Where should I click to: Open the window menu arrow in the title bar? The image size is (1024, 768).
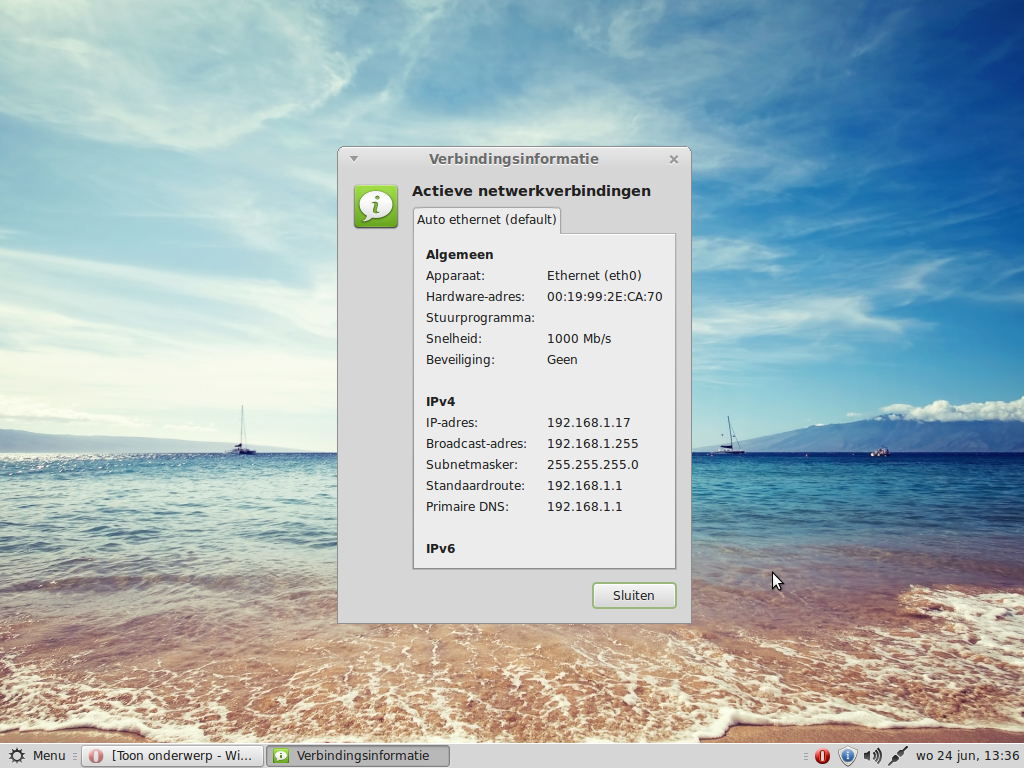(353, 159)
